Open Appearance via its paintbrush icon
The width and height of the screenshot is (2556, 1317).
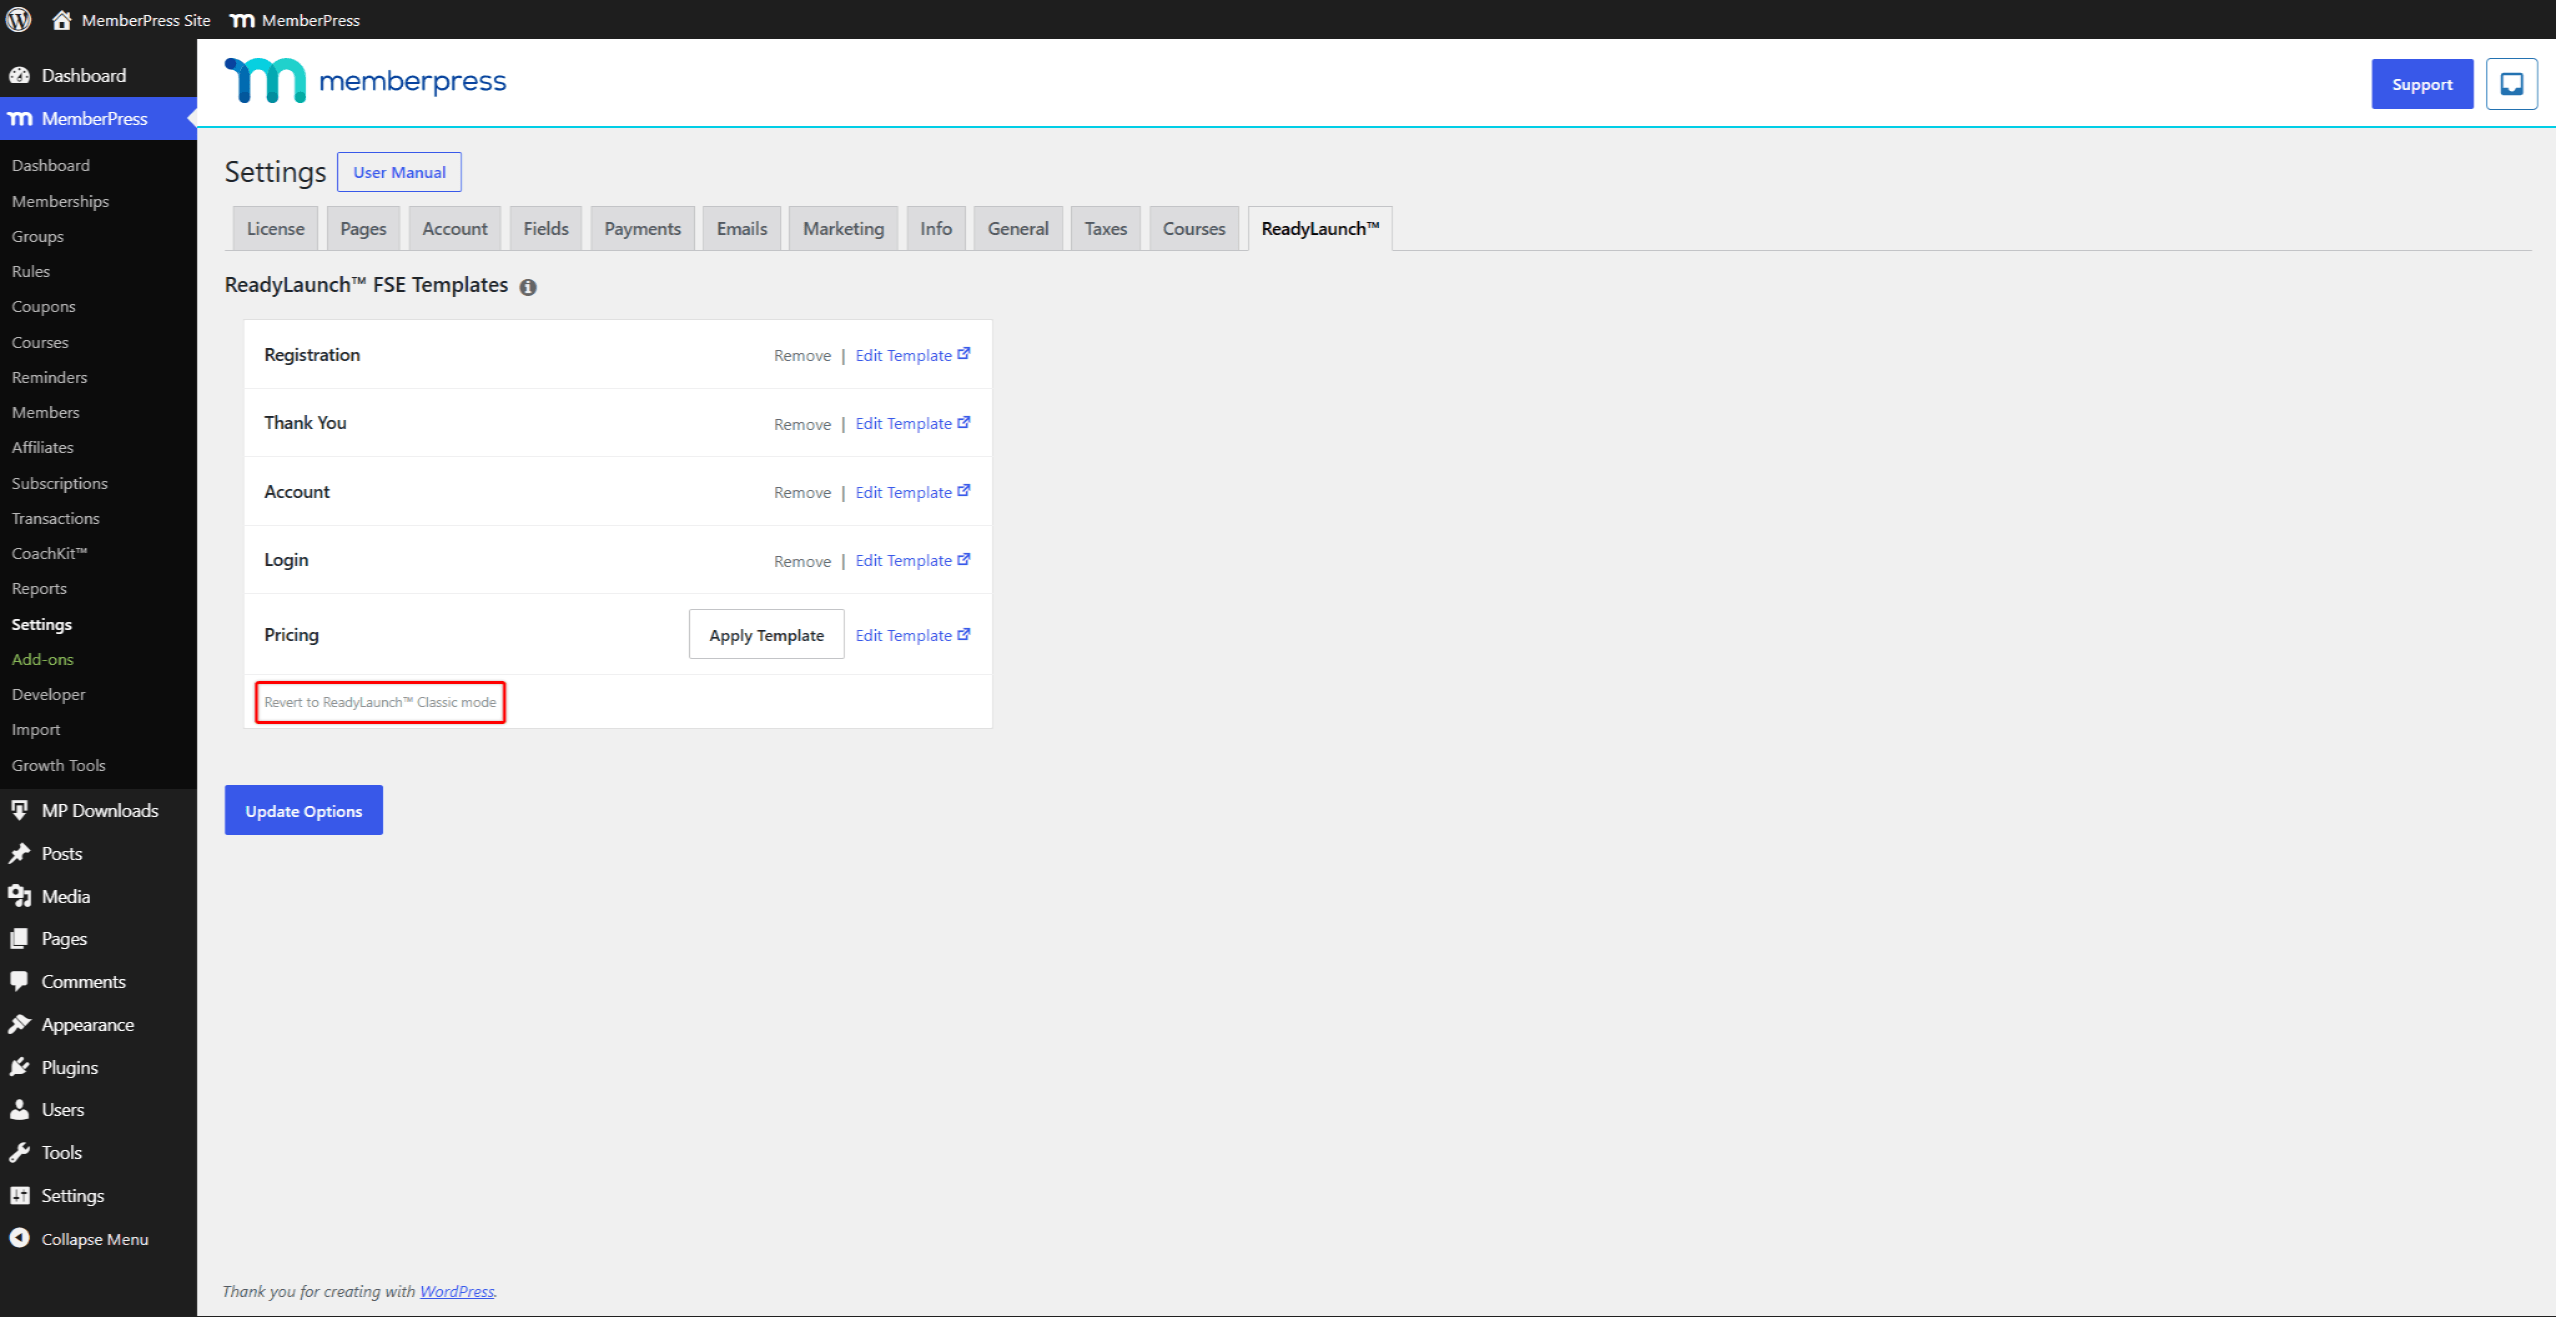20,1024
